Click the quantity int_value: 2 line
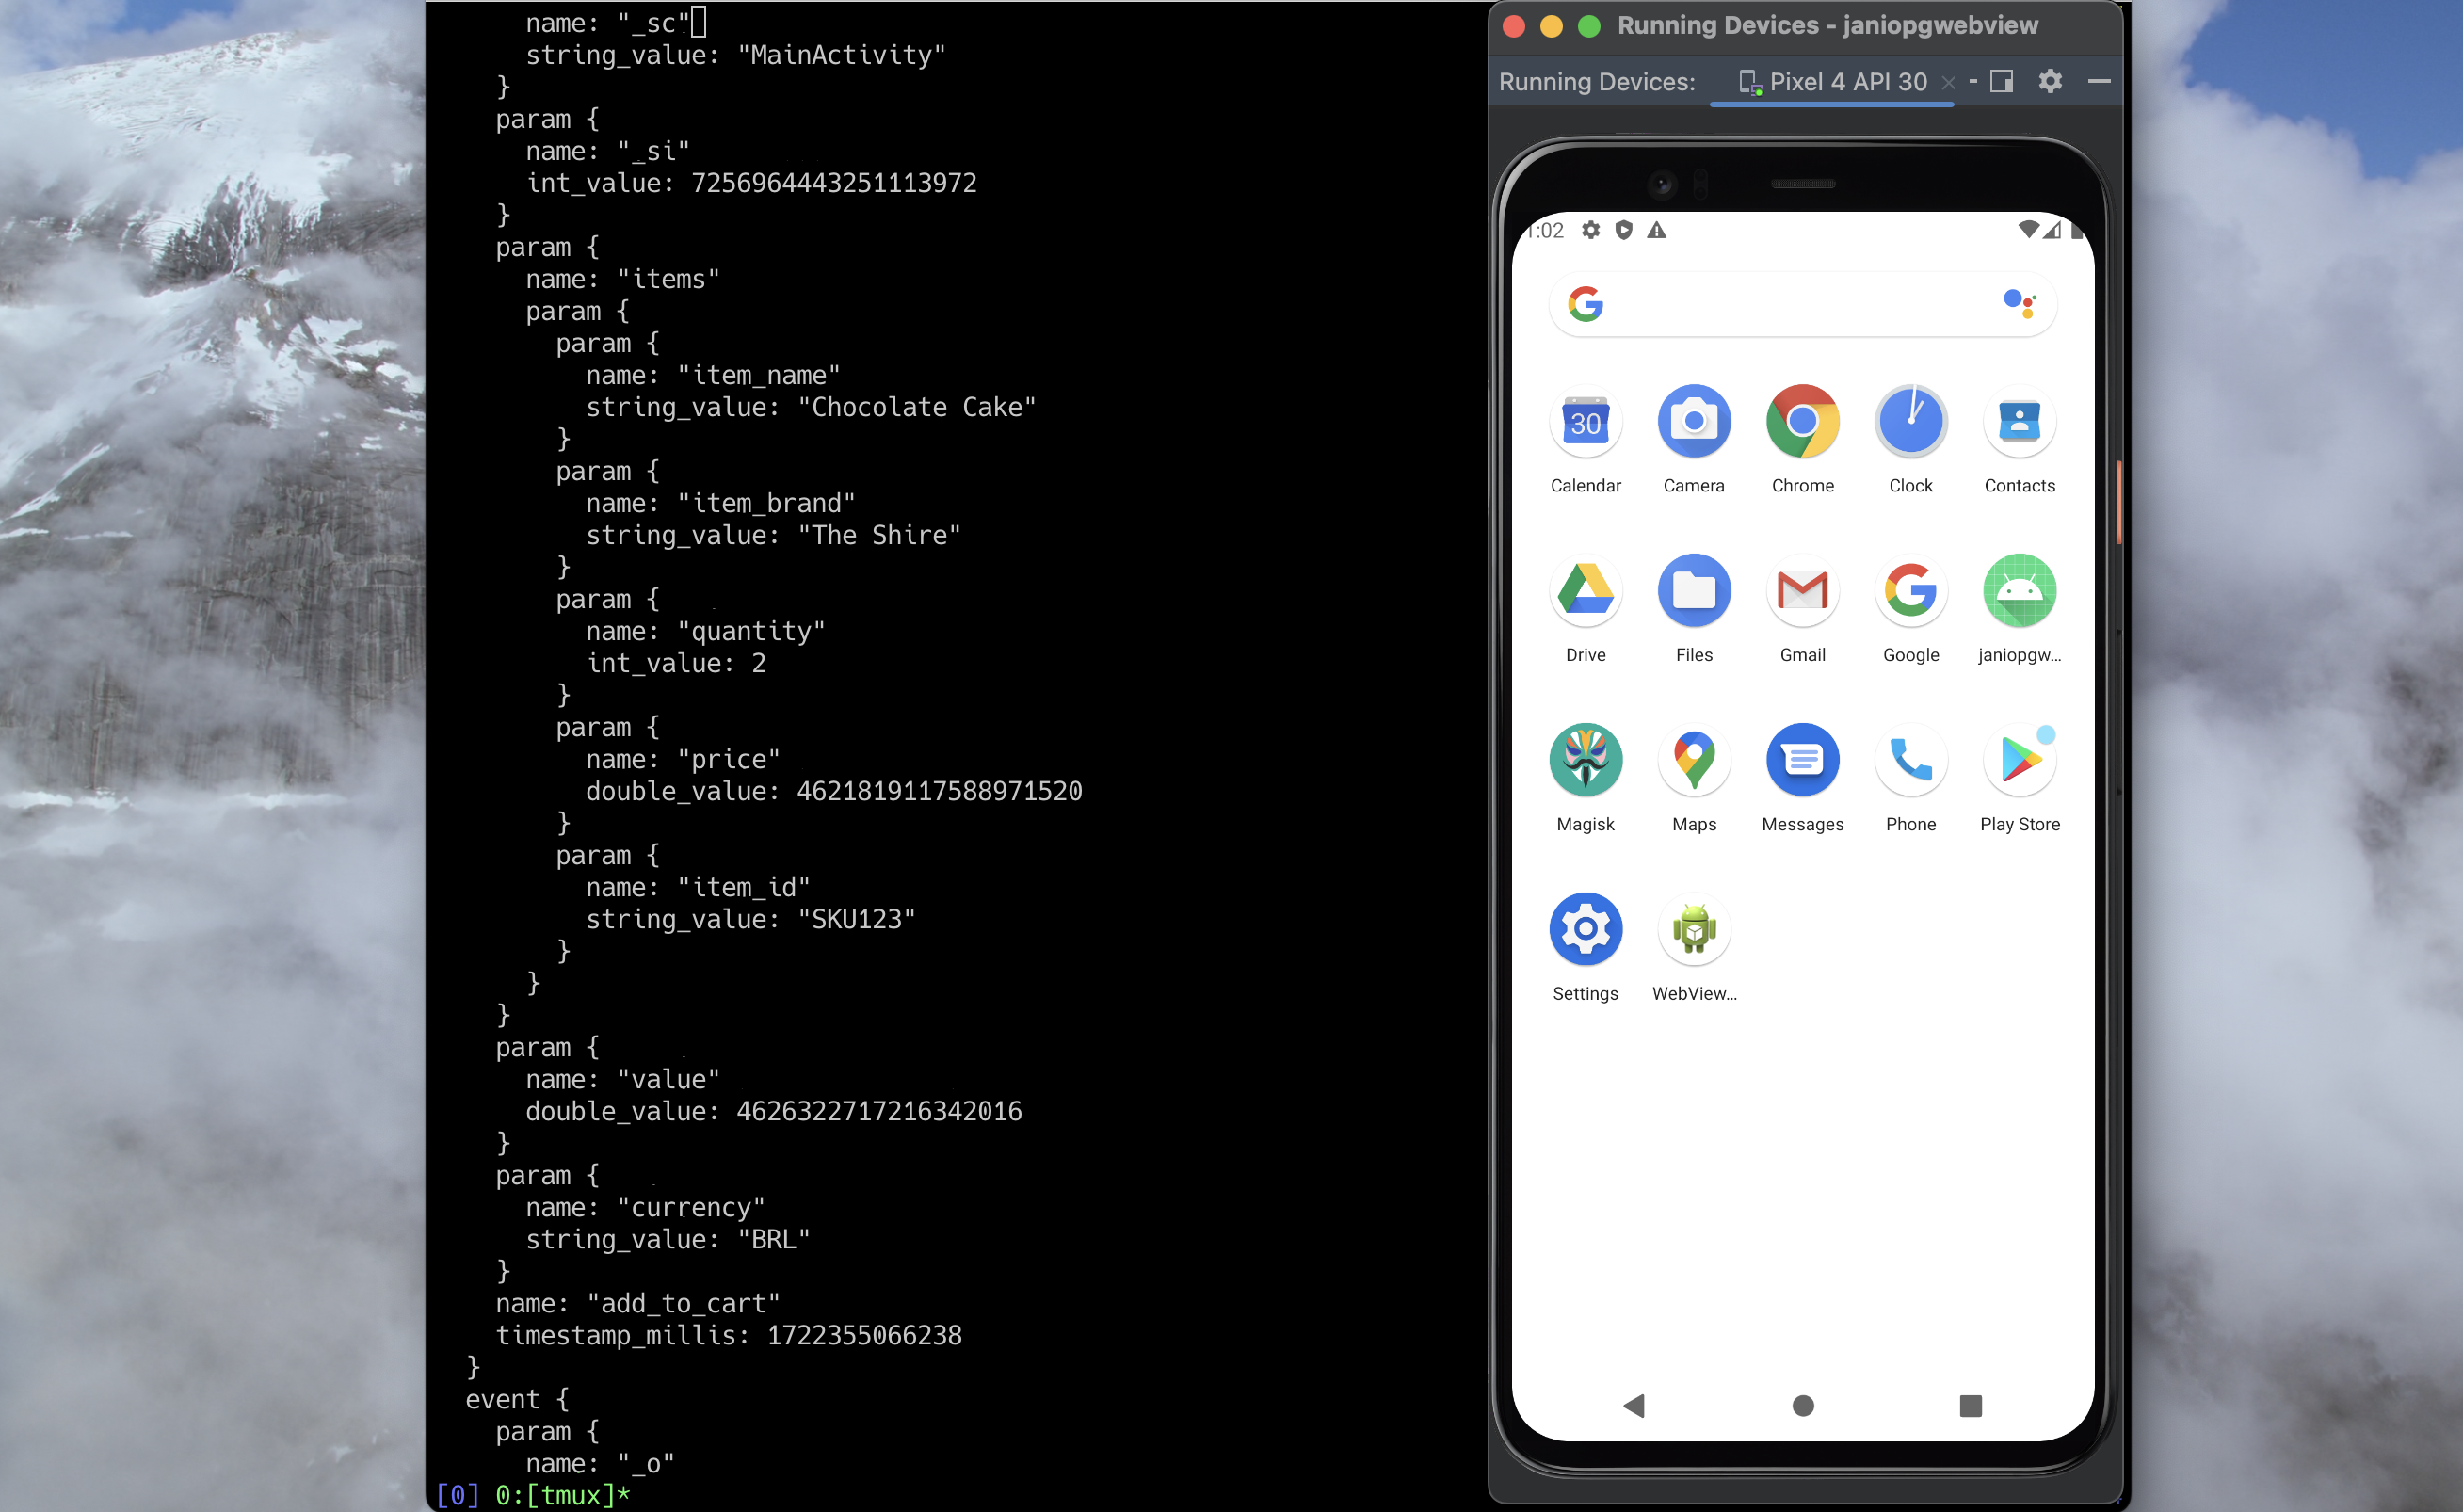 [x=676, y=663]
